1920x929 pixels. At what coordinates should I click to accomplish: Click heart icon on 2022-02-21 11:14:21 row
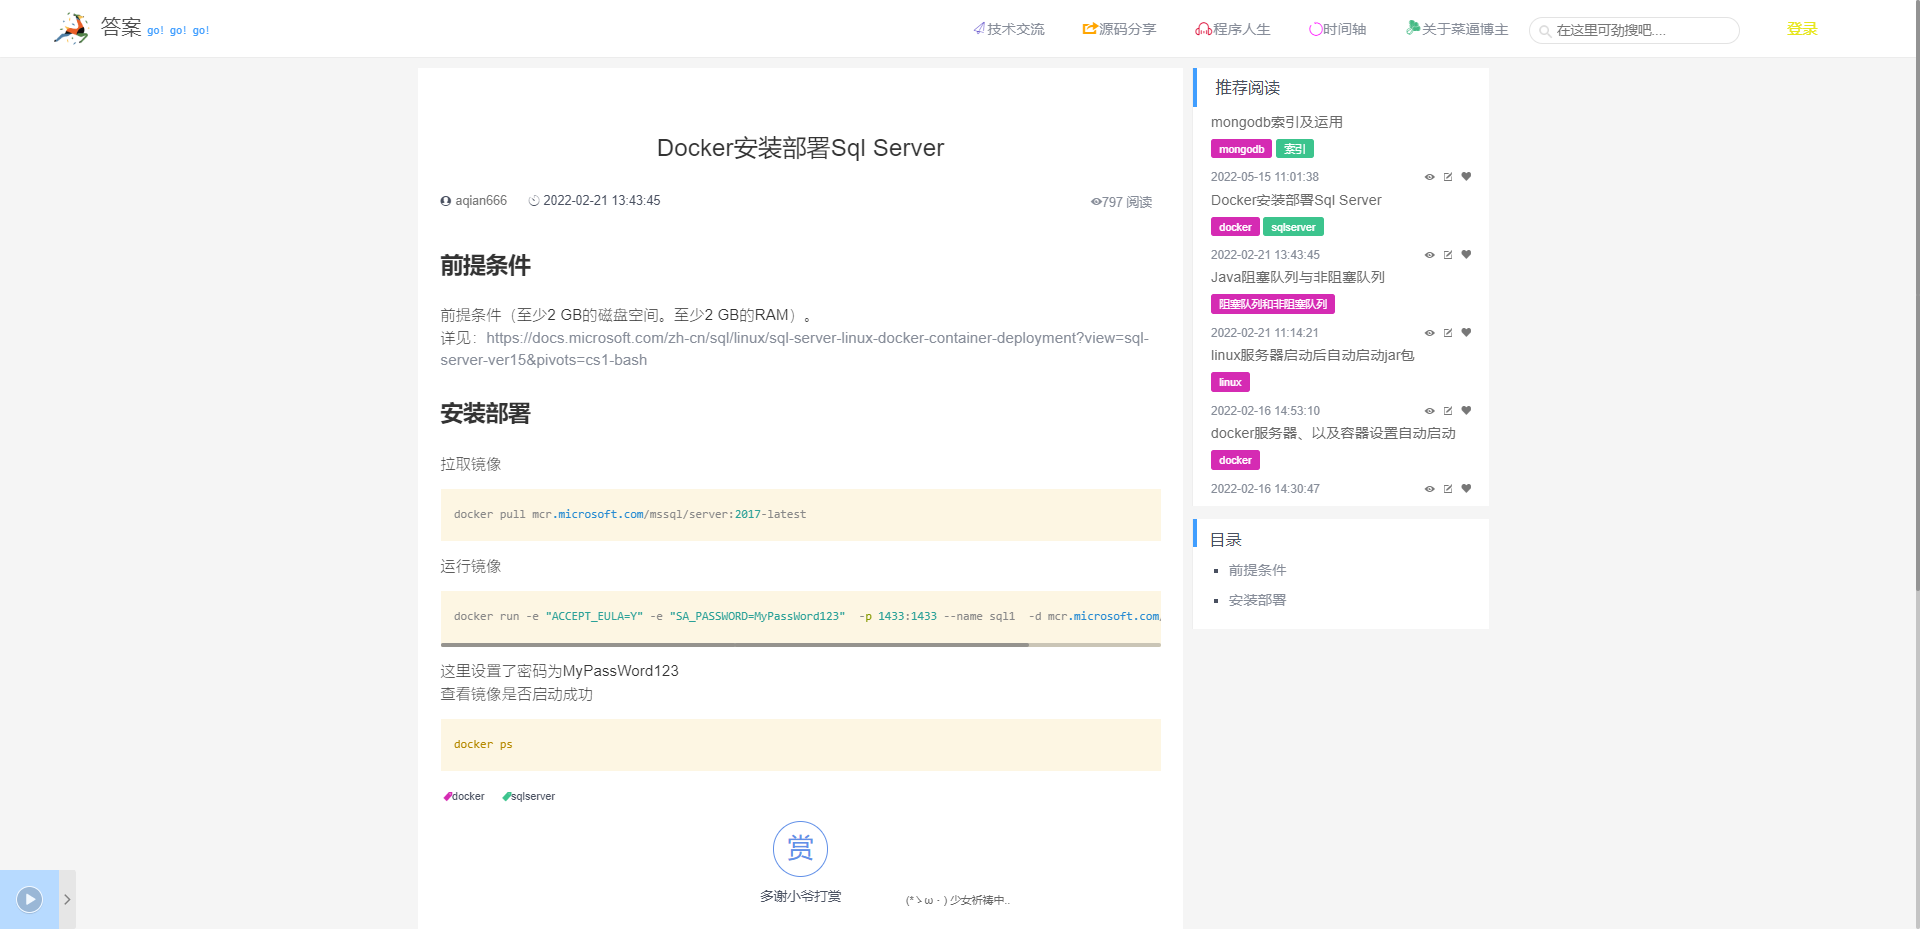(x=1466, y=333)
